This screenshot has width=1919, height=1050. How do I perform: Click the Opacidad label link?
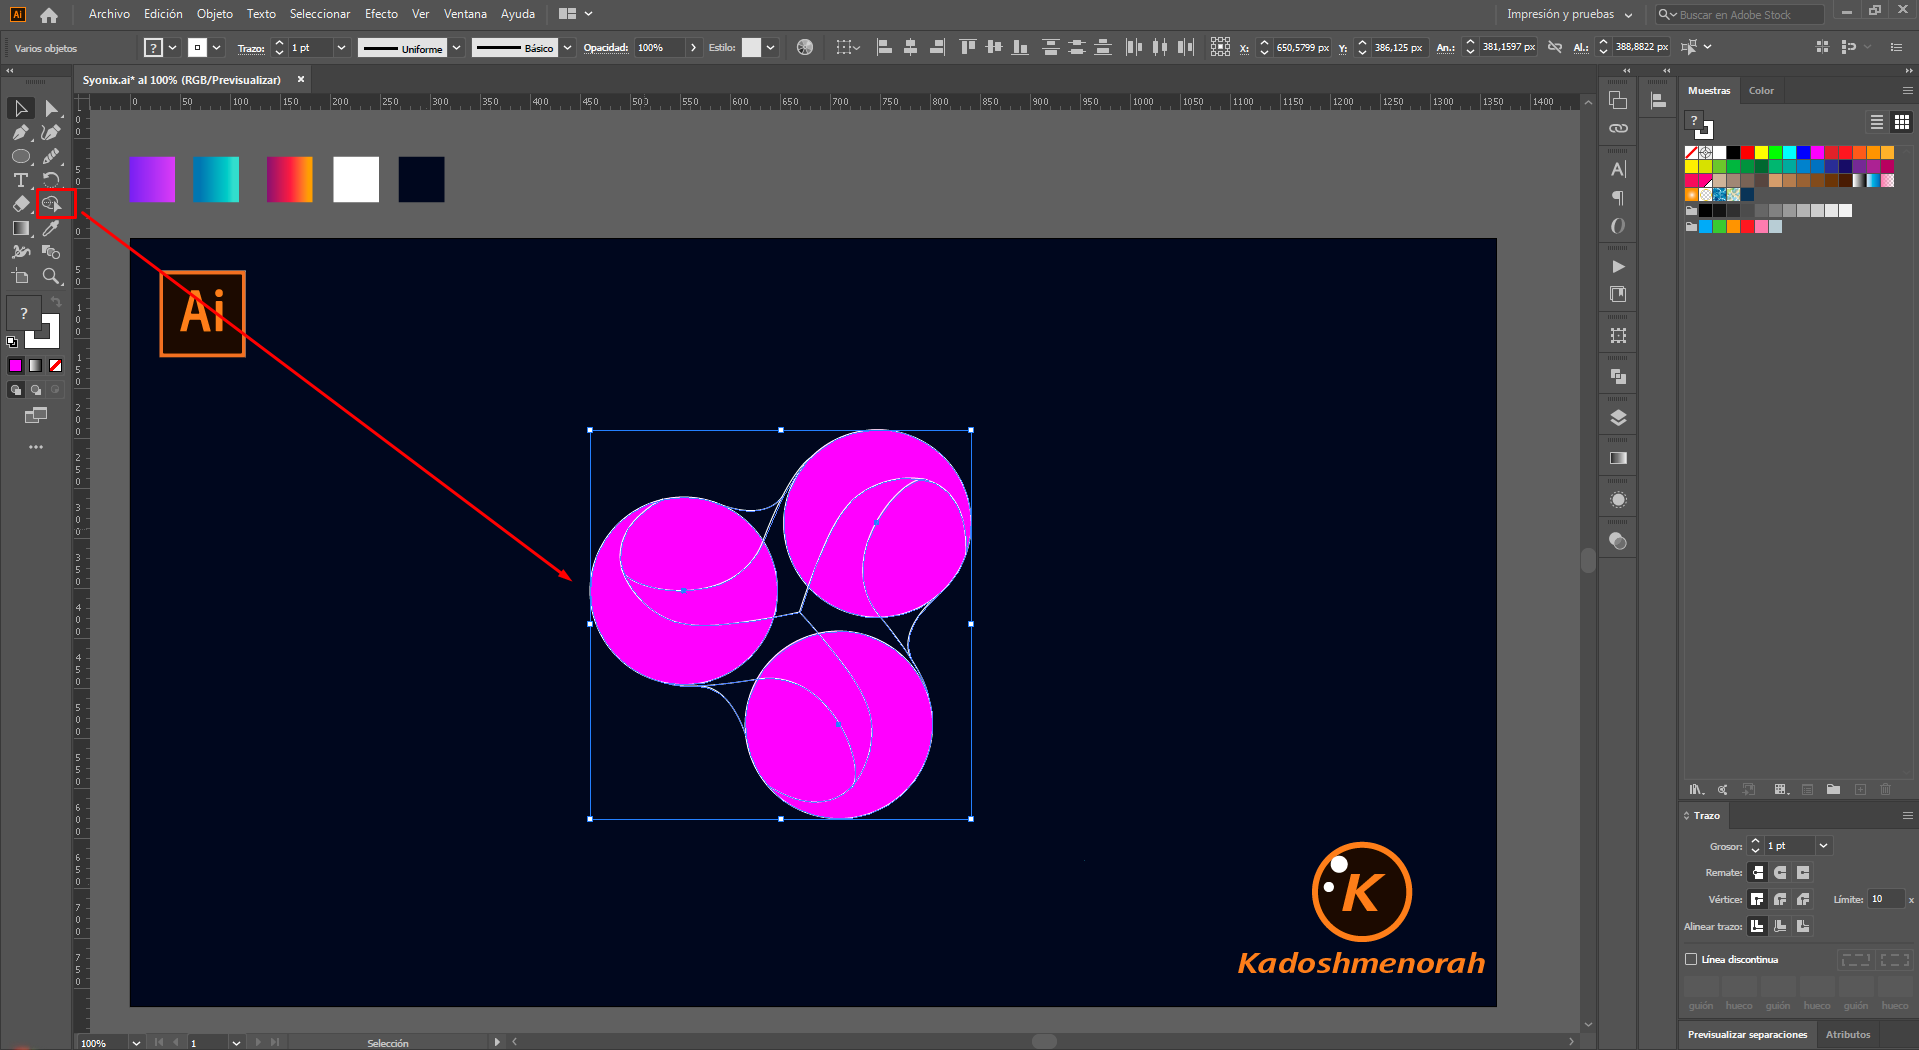(606, 48)
